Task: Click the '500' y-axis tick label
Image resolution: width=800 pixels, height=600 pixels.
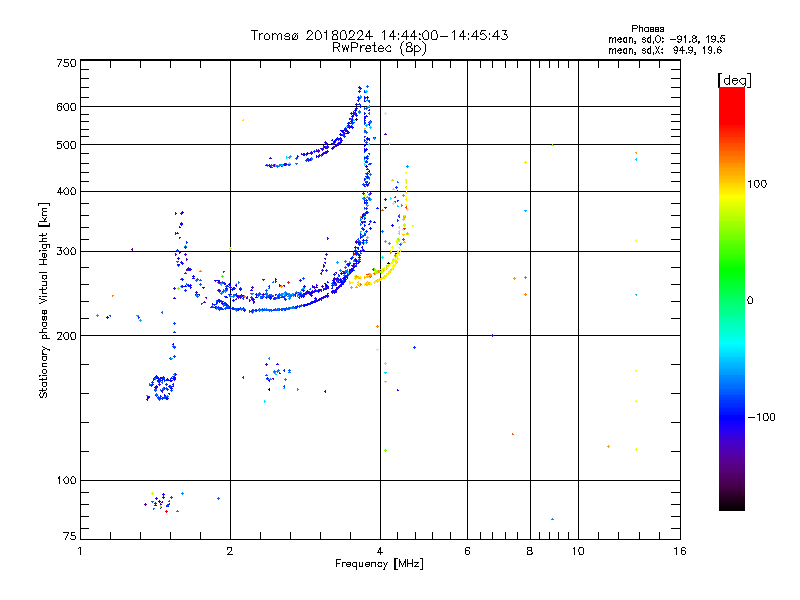Action: 66,145
